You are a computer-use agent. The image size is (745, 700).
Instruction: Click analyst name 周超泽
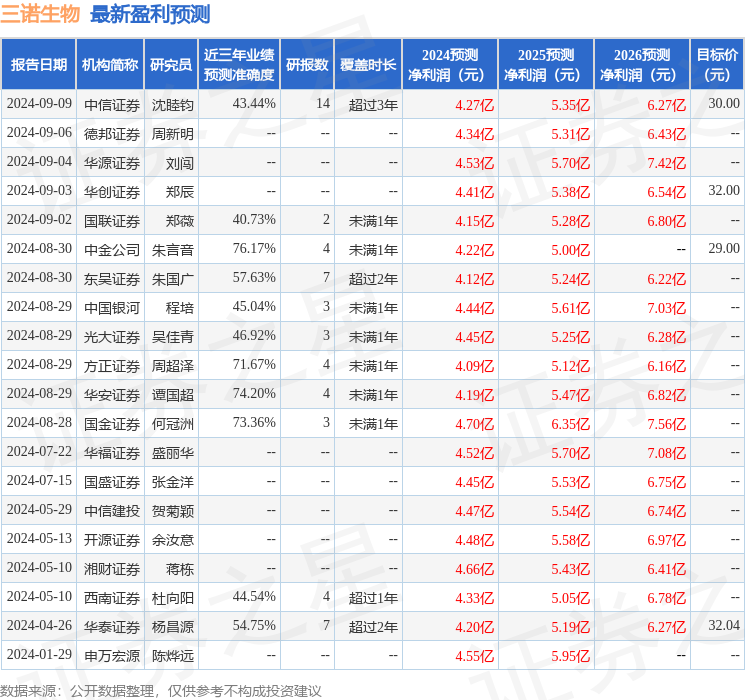(172, 366)
